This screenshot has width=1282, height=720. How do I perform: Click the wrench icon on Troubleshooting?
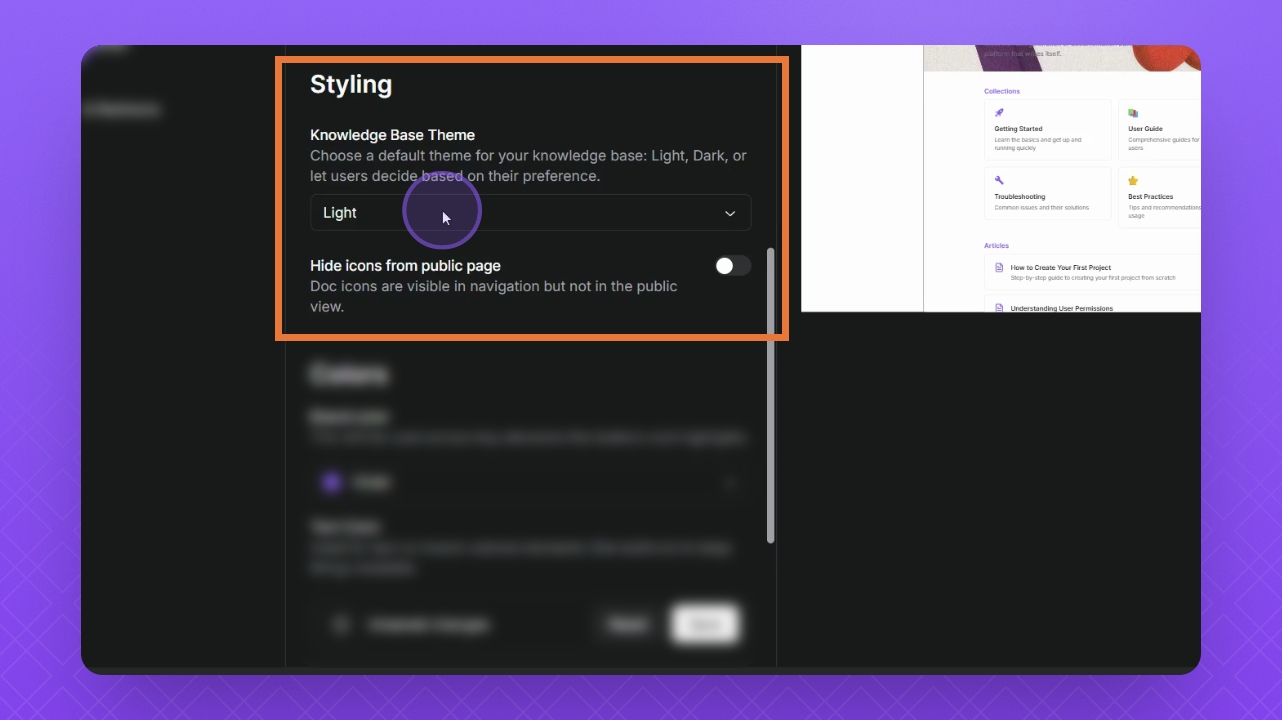[x=999, y=181]
